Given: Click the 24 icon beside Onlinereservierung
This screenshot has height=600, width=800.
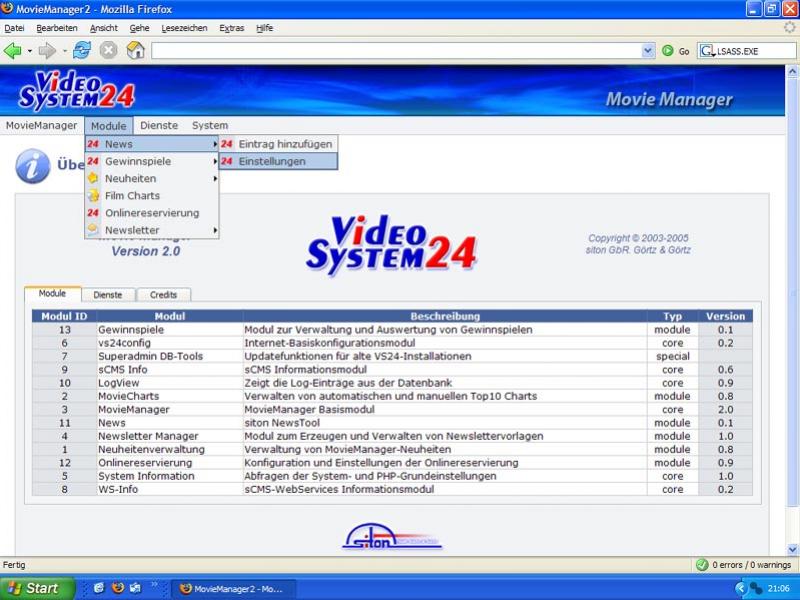Looking at the screenshot, I should click(93, 213).
